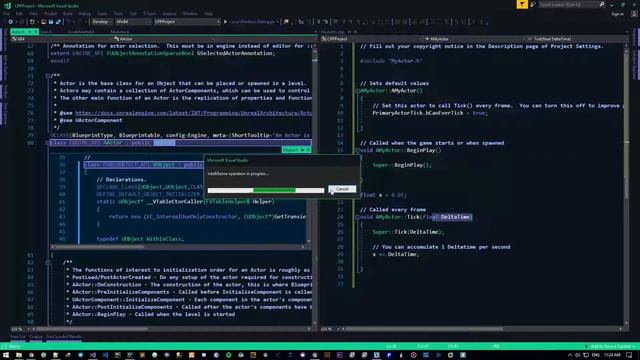The image size is (640, 360).
Task: Collapse the initialization order comment outline
Action: pos(48,262)
